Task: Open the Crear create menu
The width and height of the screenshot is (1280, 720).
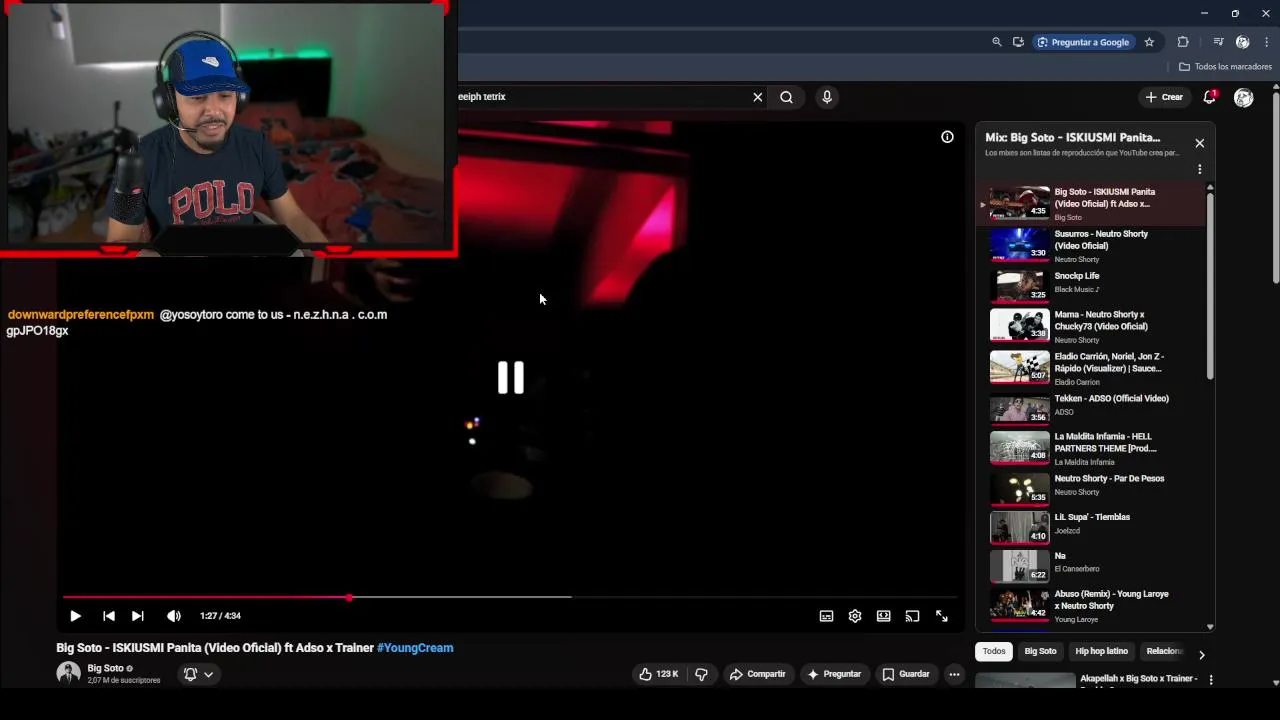Action: [1164, 97]
